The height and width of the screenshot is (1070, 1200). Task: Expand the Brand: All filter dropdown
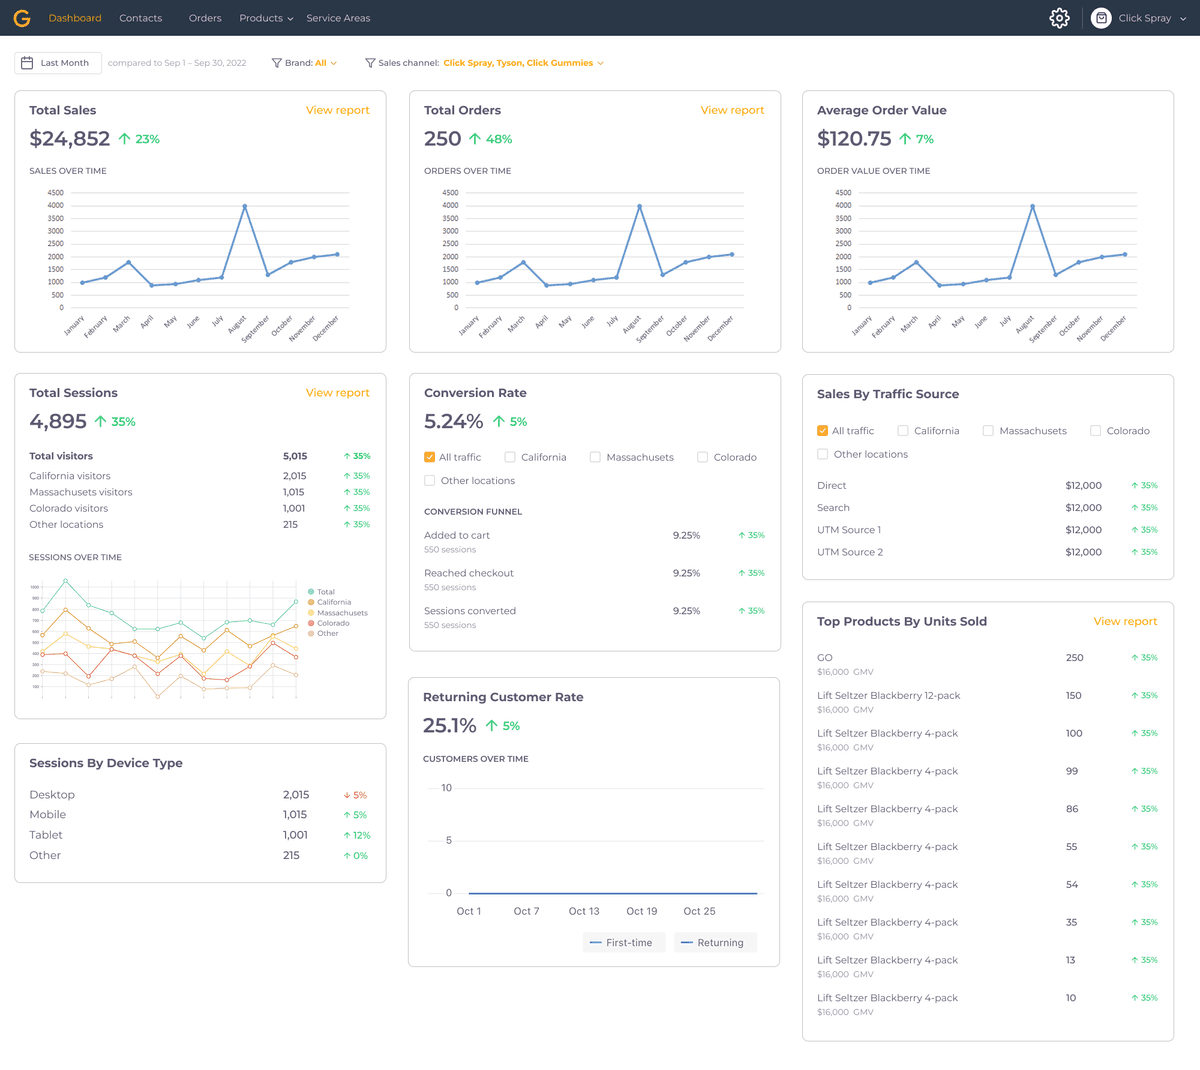coord(326,62)
